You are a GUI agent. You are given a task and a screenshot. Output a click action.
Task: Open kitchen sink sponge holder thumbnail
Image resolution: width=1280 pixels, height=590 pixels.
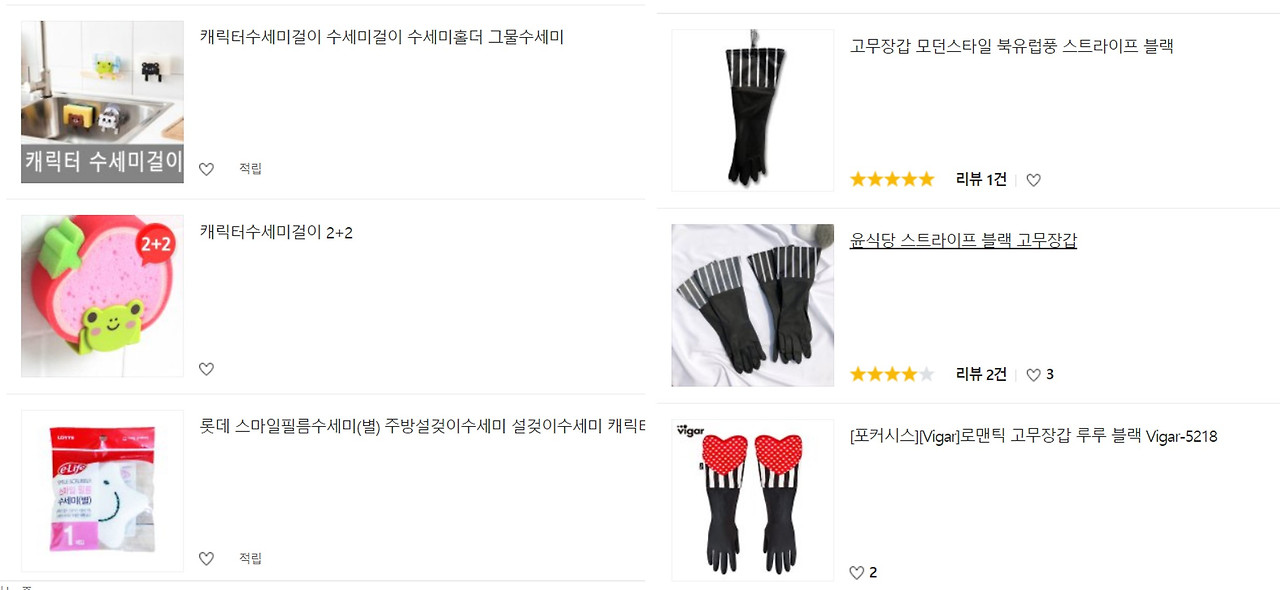tap(102, 102)
